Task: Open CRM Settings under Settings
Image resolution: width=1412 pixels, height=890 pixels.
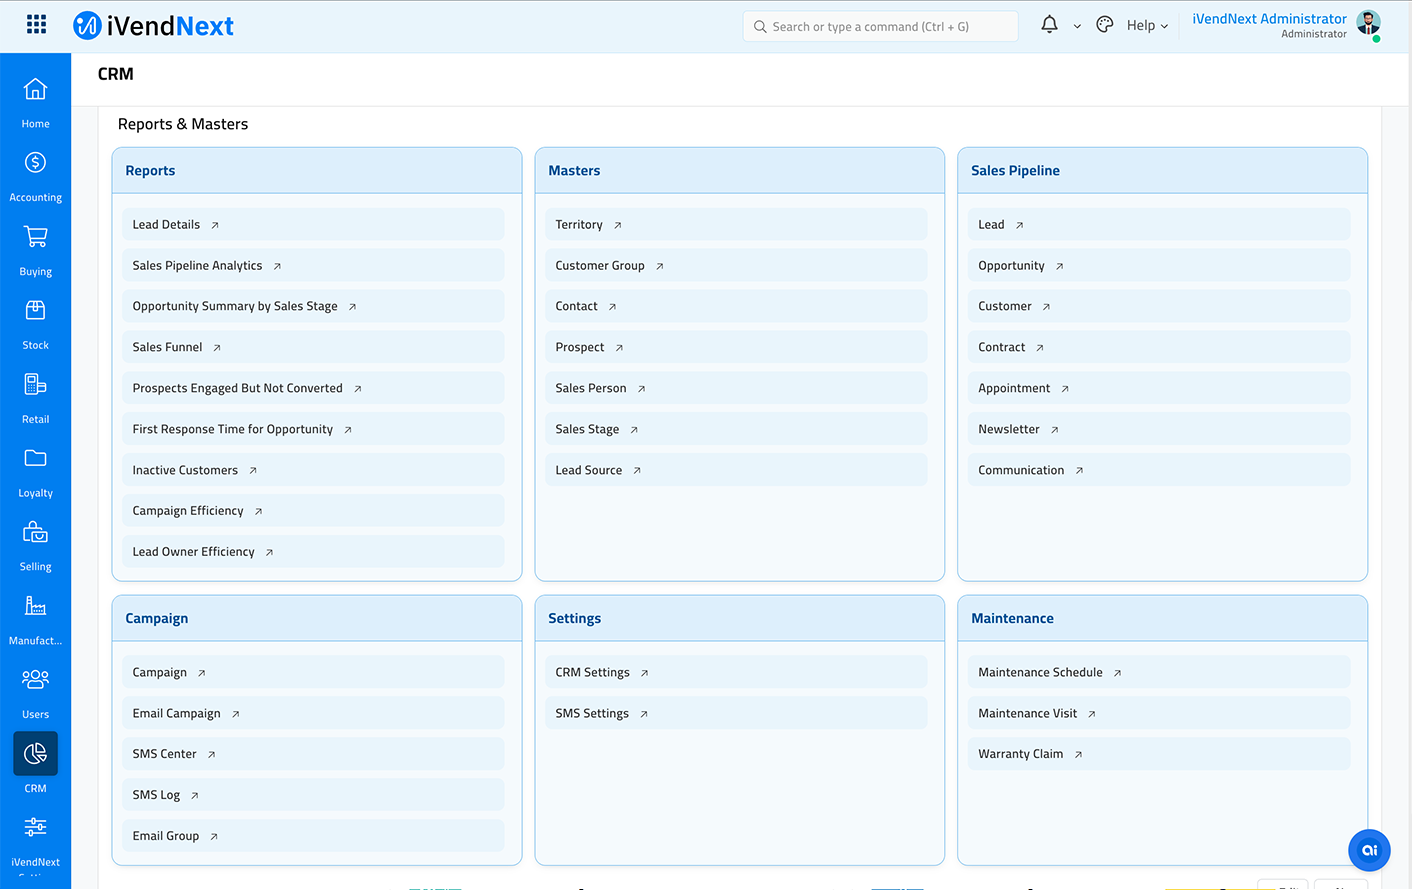Action: coord(591,671)
